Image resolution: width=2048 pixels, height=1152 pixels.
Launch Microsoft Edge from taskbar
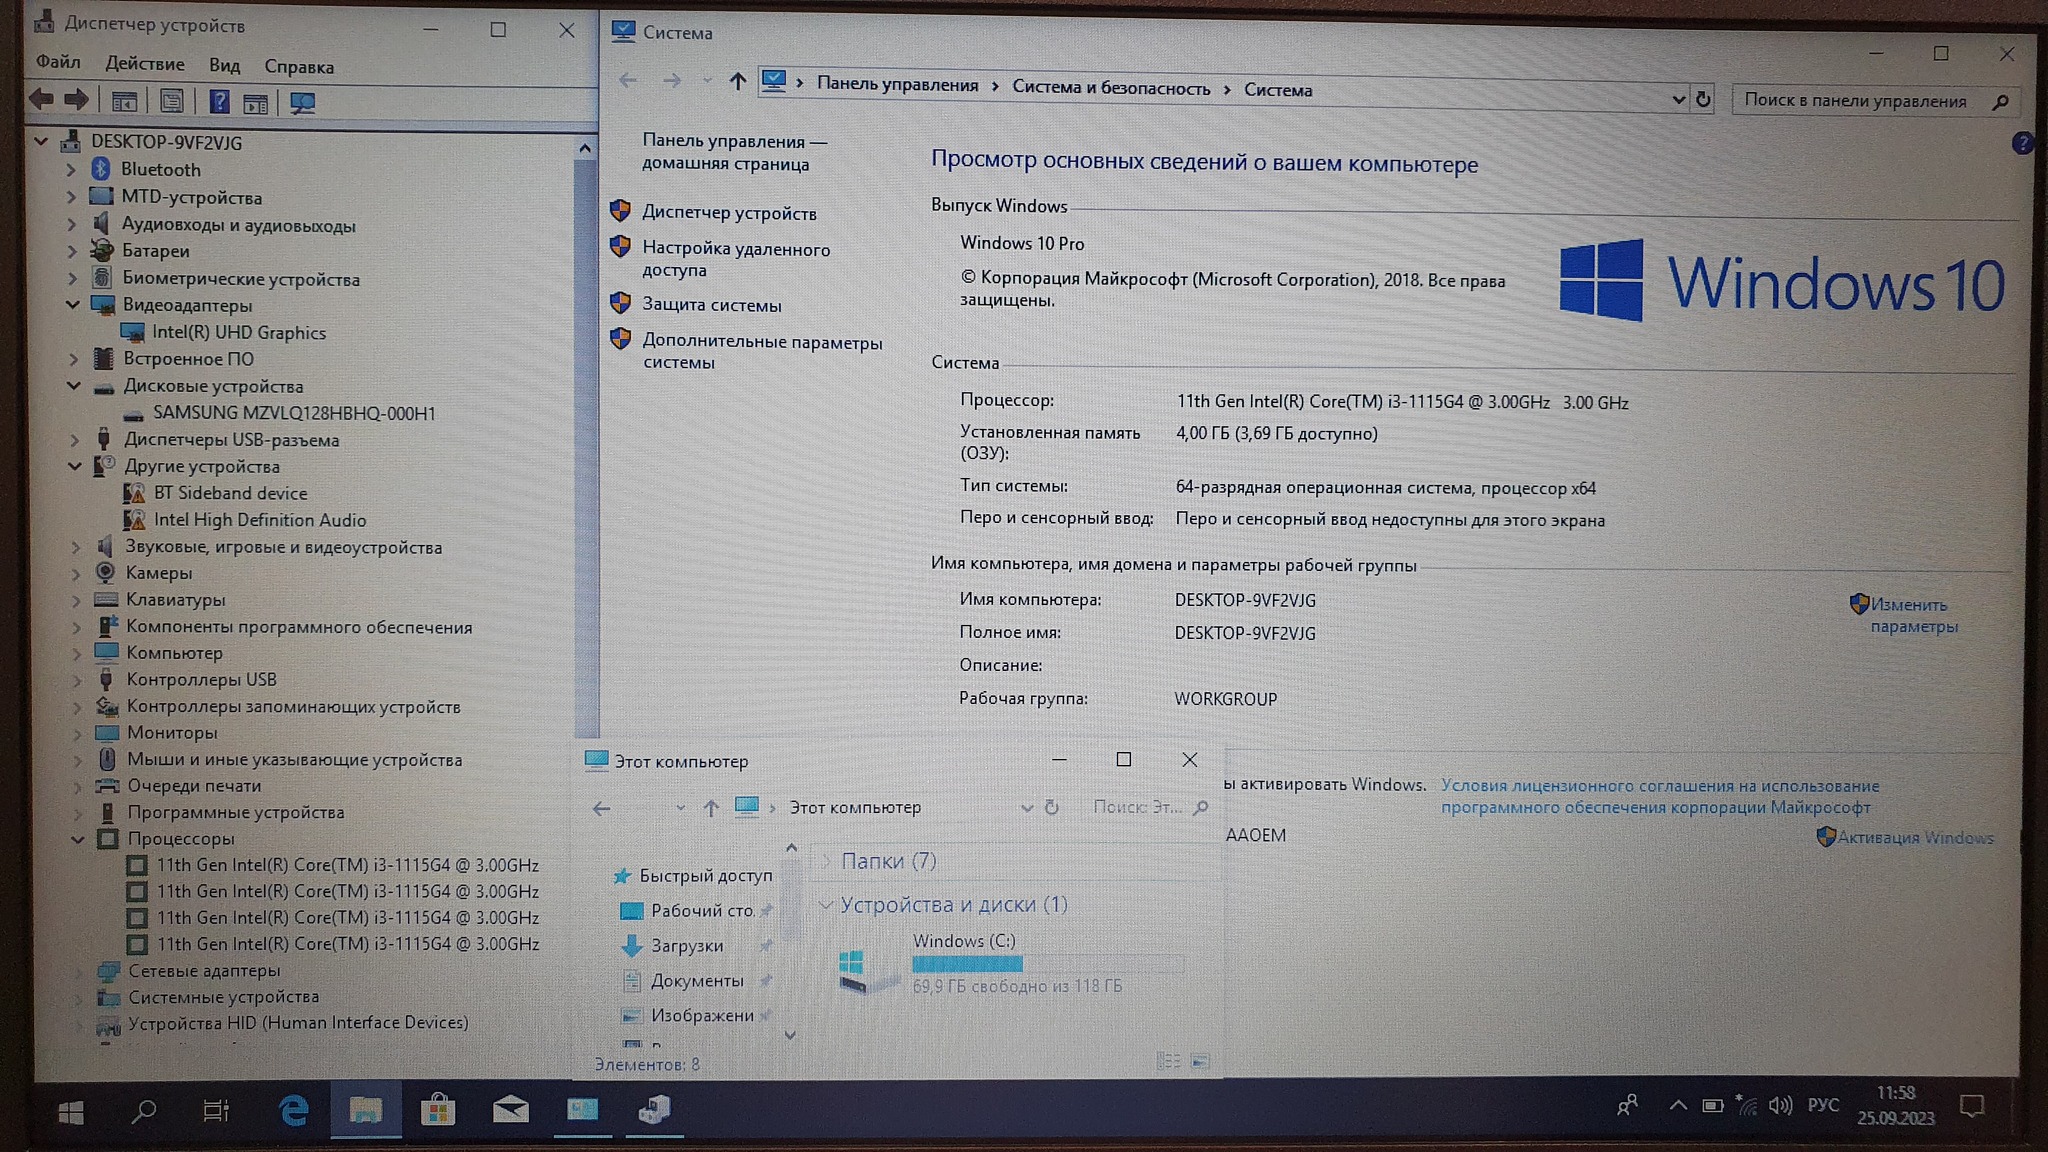tap(294, 1110)
